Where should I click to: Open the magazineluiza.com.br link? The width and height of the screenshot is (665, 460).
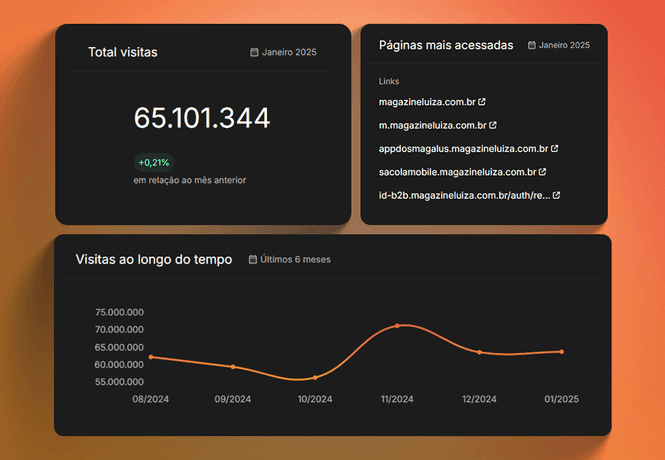(427, 102)
